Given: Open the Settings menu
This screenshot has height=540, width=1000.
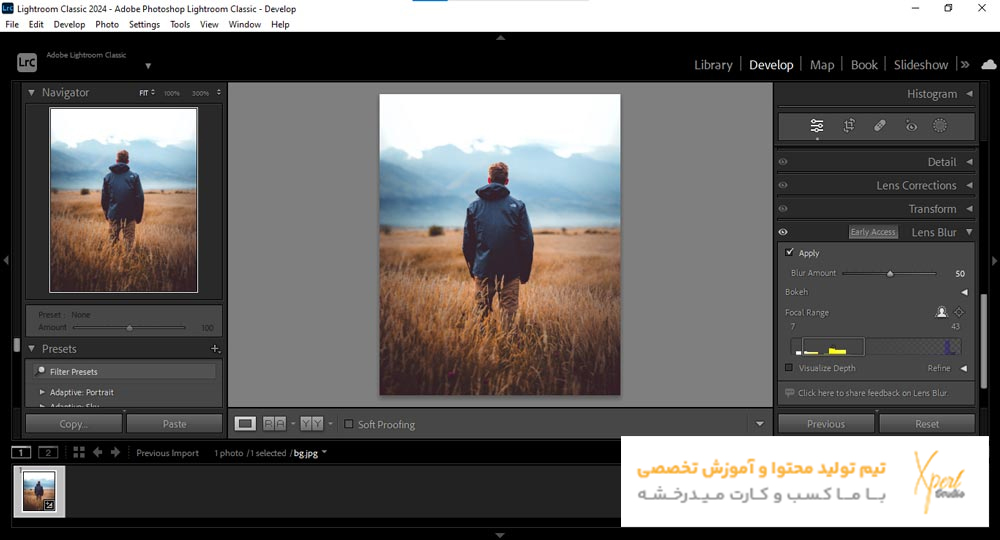Looking at the screenshot, I should [144, 24].
